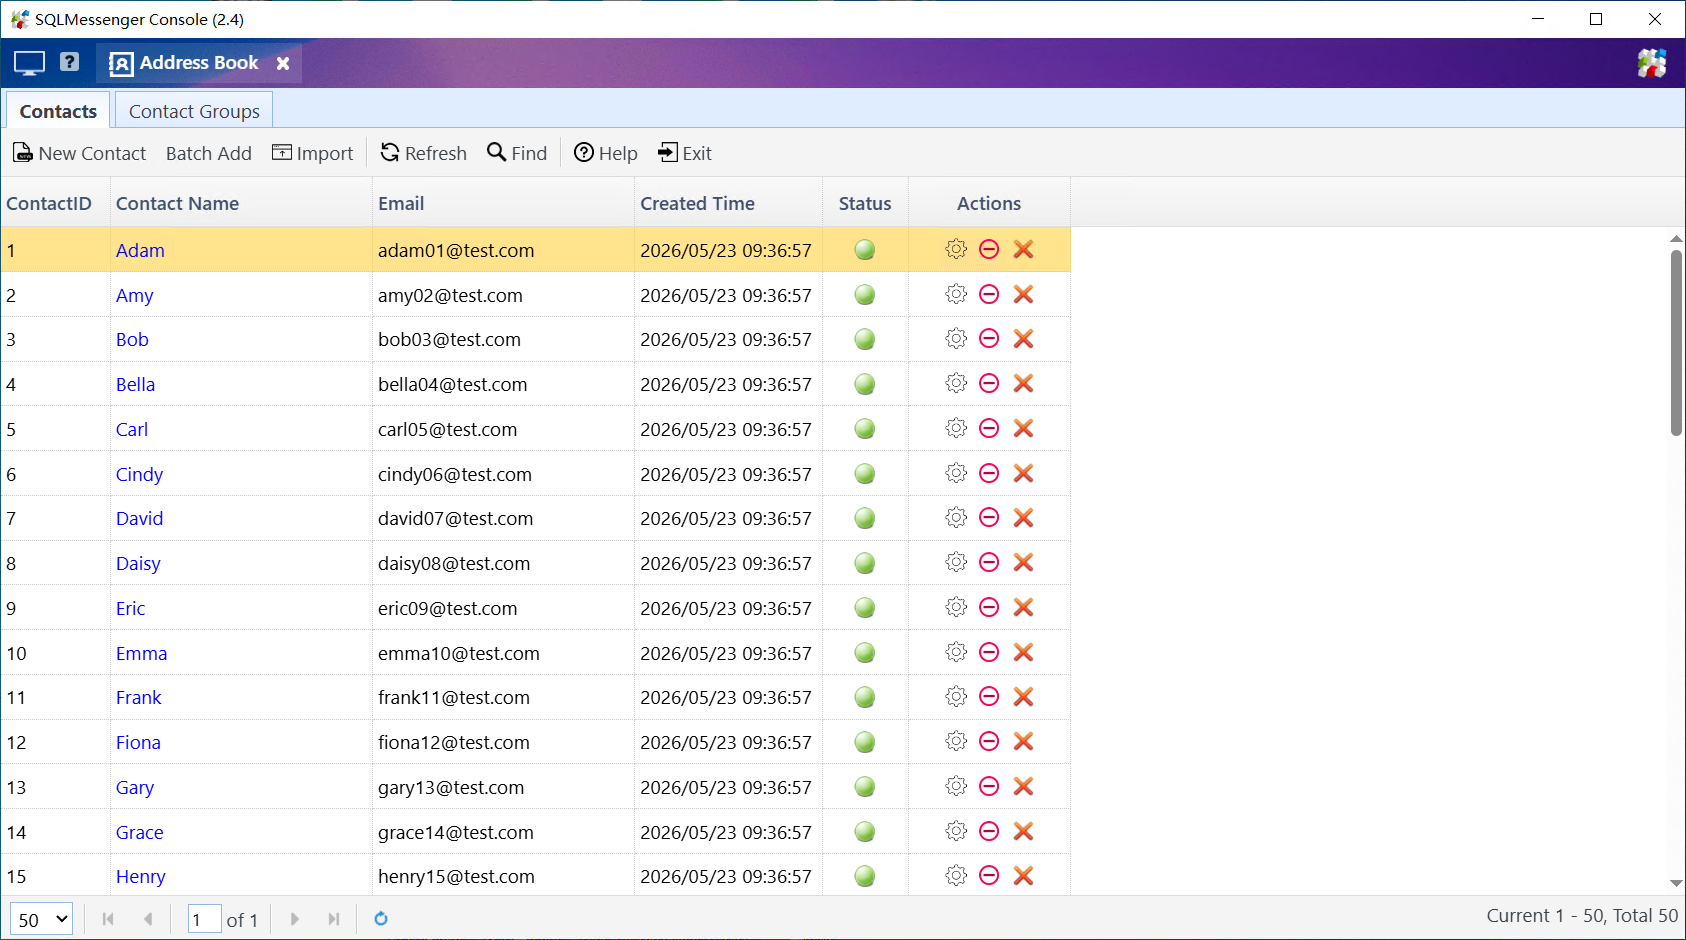Switch to the Contact Groups tab
Screen dimensions: 1686x940
[194, 111]
